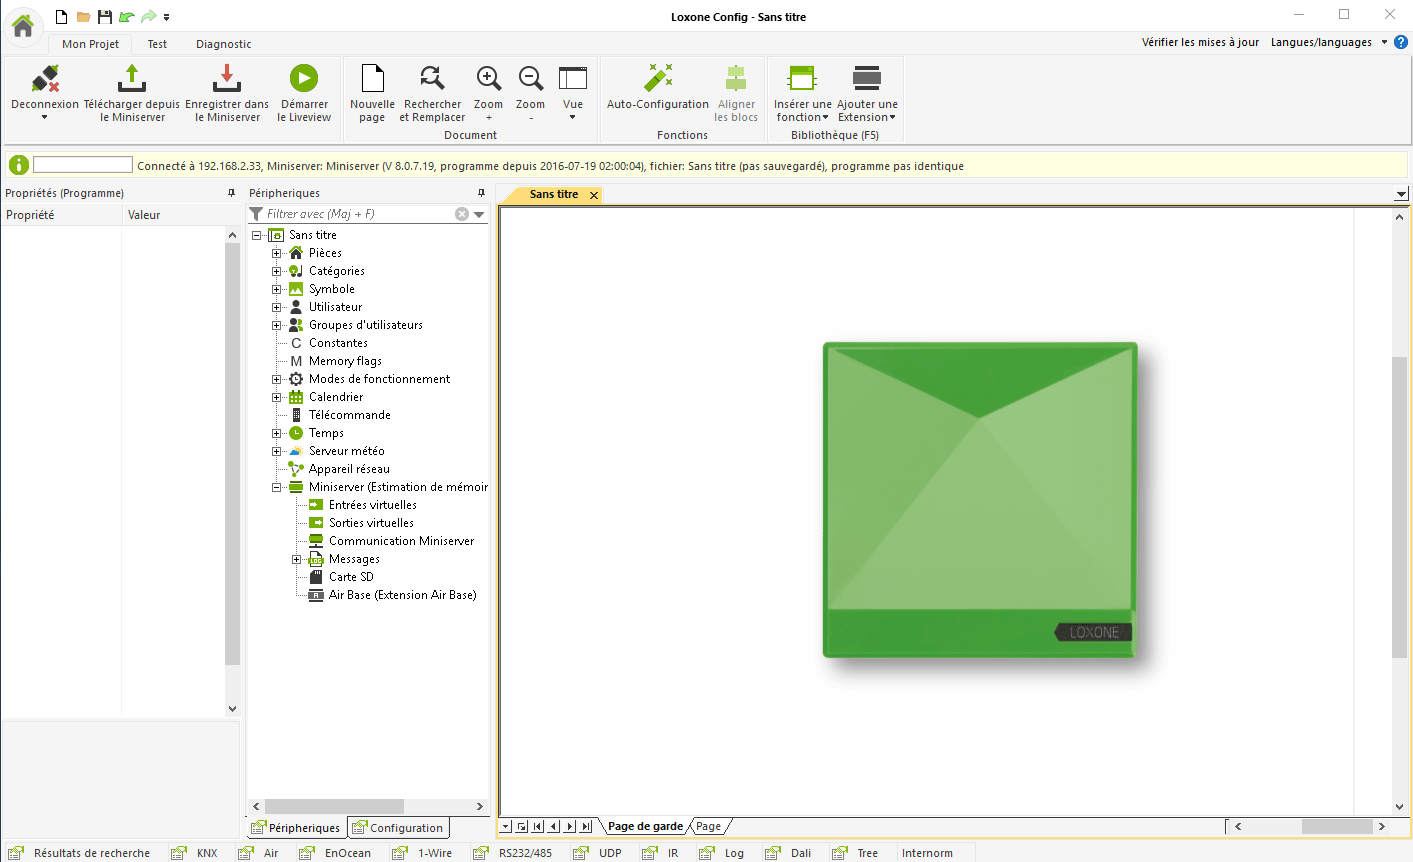The height and width of the screenshot is (862, 1413).
Task: Expand the Catégories tree node
Action: point(277,271)
